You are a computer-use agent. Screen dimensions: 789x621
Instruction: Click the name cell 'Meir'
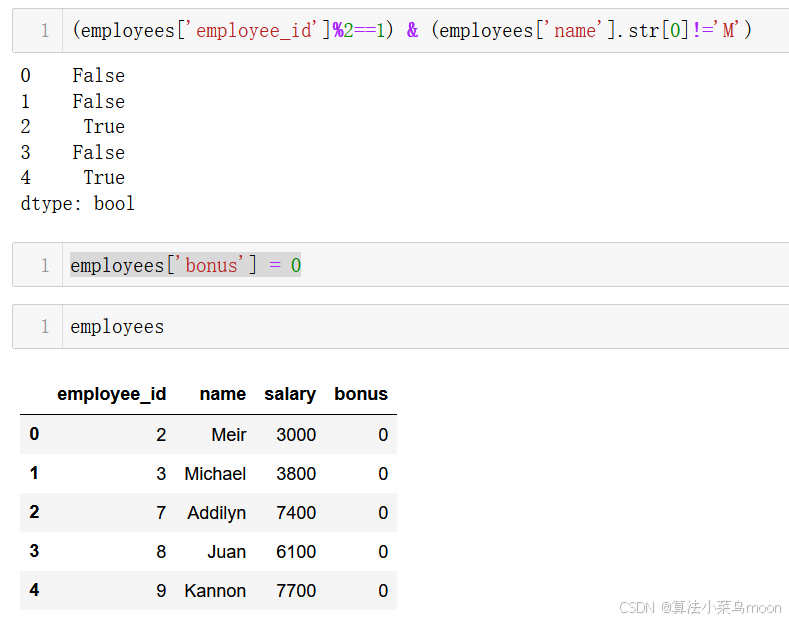228,435
